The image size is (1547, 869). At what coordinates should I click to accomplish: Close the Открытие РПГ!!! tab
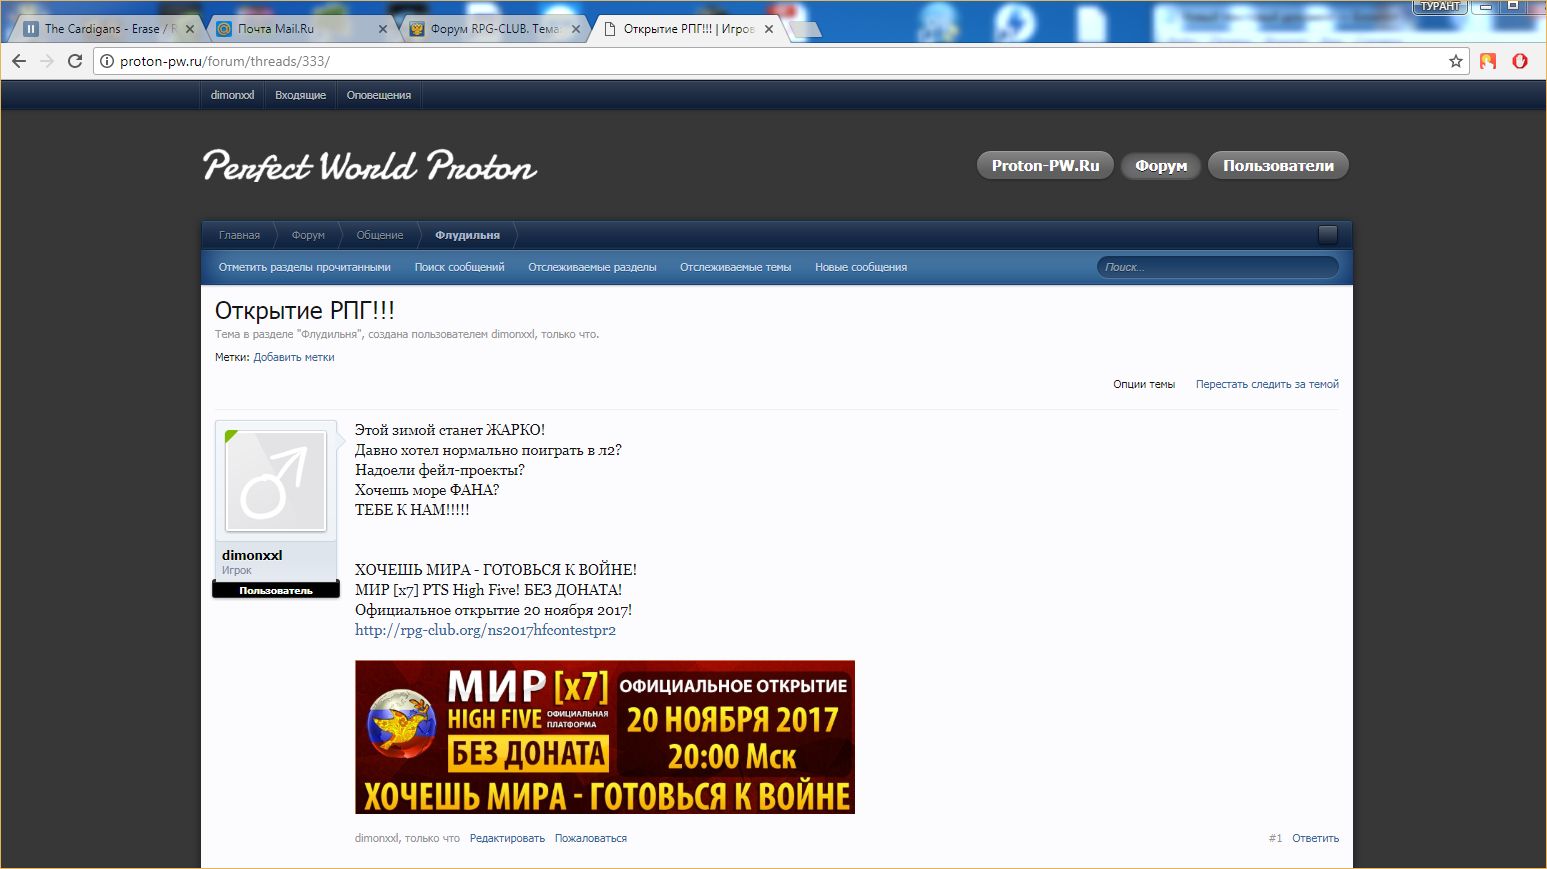769,29
